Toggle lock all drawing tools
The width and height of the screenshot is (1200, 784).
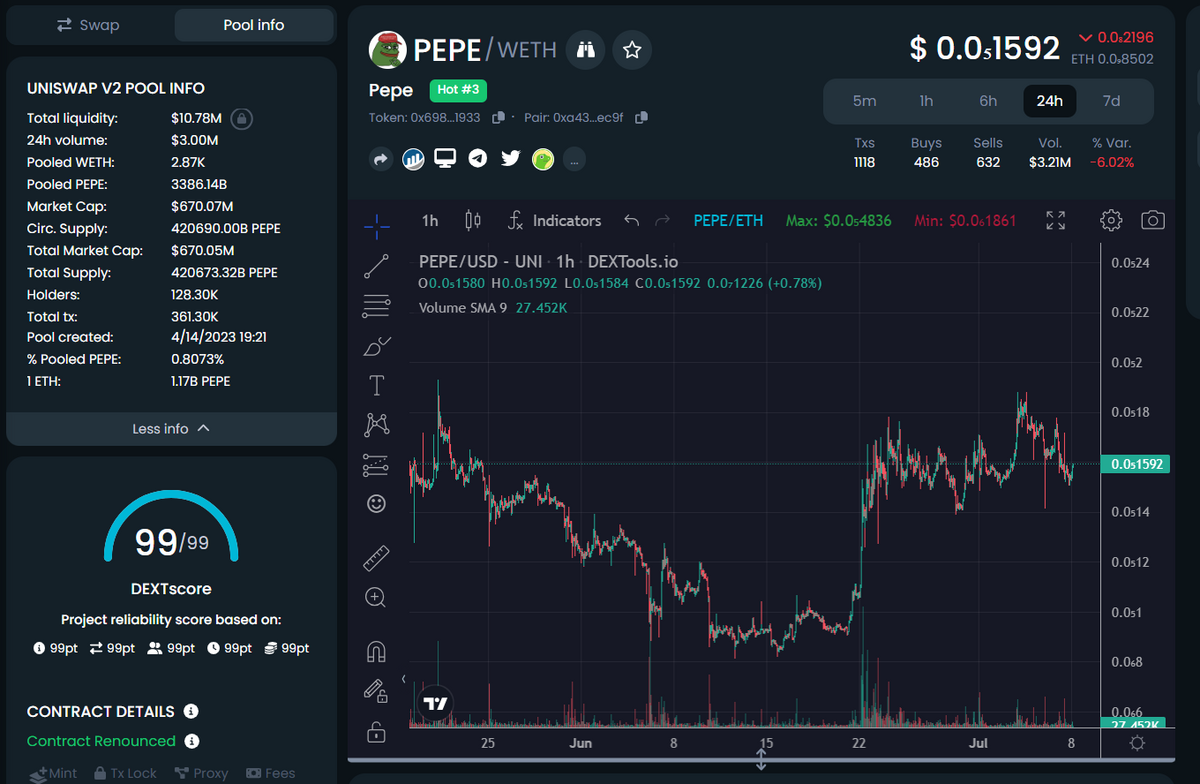point(376,731)
